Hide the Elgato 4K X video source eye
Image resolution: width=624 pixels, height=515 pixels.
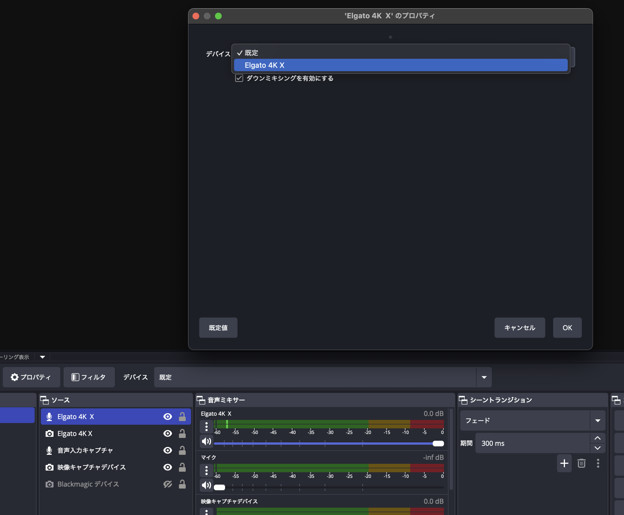pos(168,433)
